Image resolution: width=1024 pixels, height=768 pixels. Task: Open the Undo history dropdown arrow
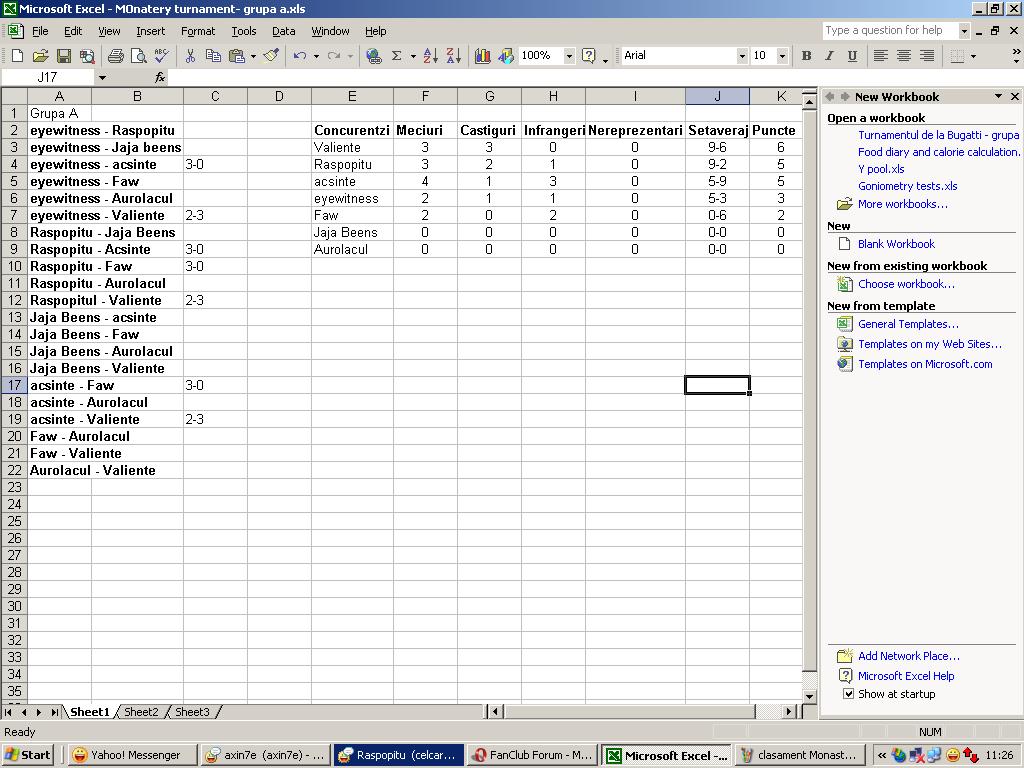coord(316,56)
